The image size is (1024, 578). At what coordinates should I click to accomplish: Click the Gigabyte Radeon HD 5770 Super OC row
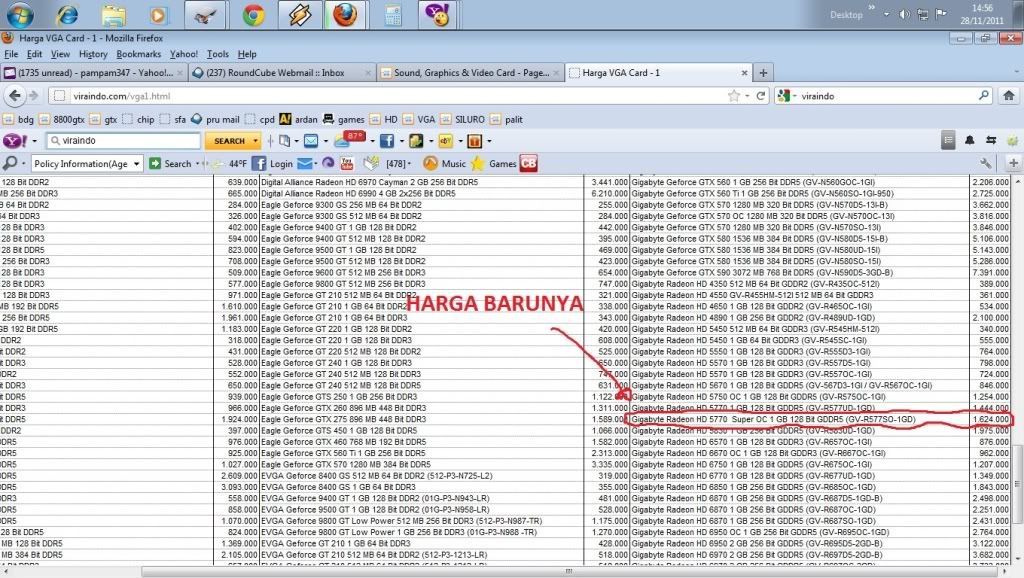coord(820,419)
